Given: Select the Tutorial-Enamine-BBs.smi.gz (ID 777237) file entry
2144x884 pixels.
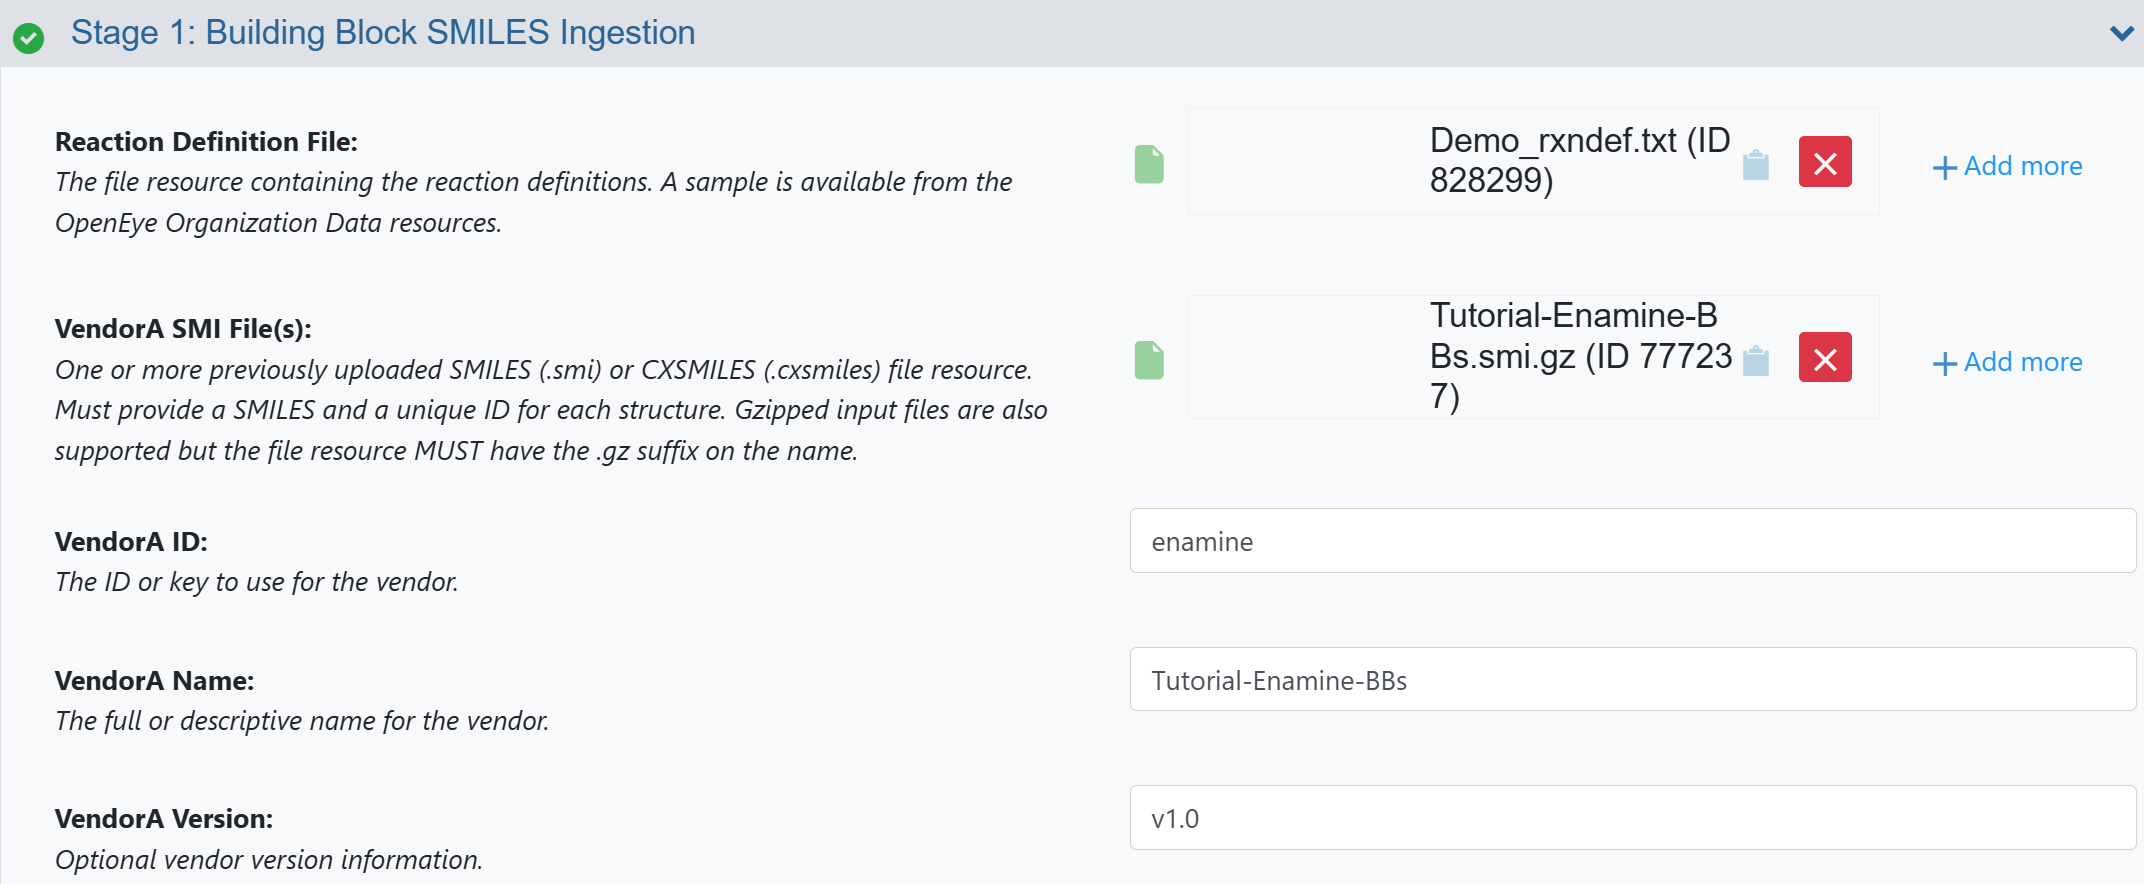Looking at the screenshot, I should (1578, 356).
